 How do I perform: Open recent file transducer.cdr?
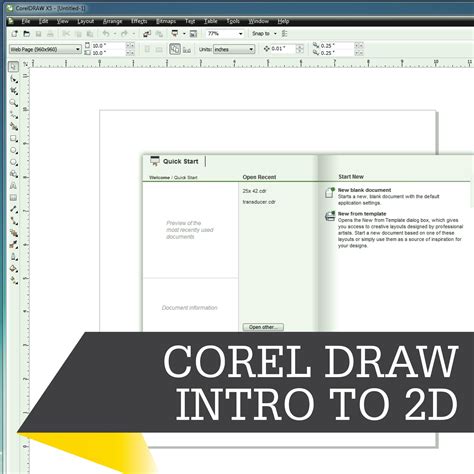pyautogui.click(x=259, y=202)
